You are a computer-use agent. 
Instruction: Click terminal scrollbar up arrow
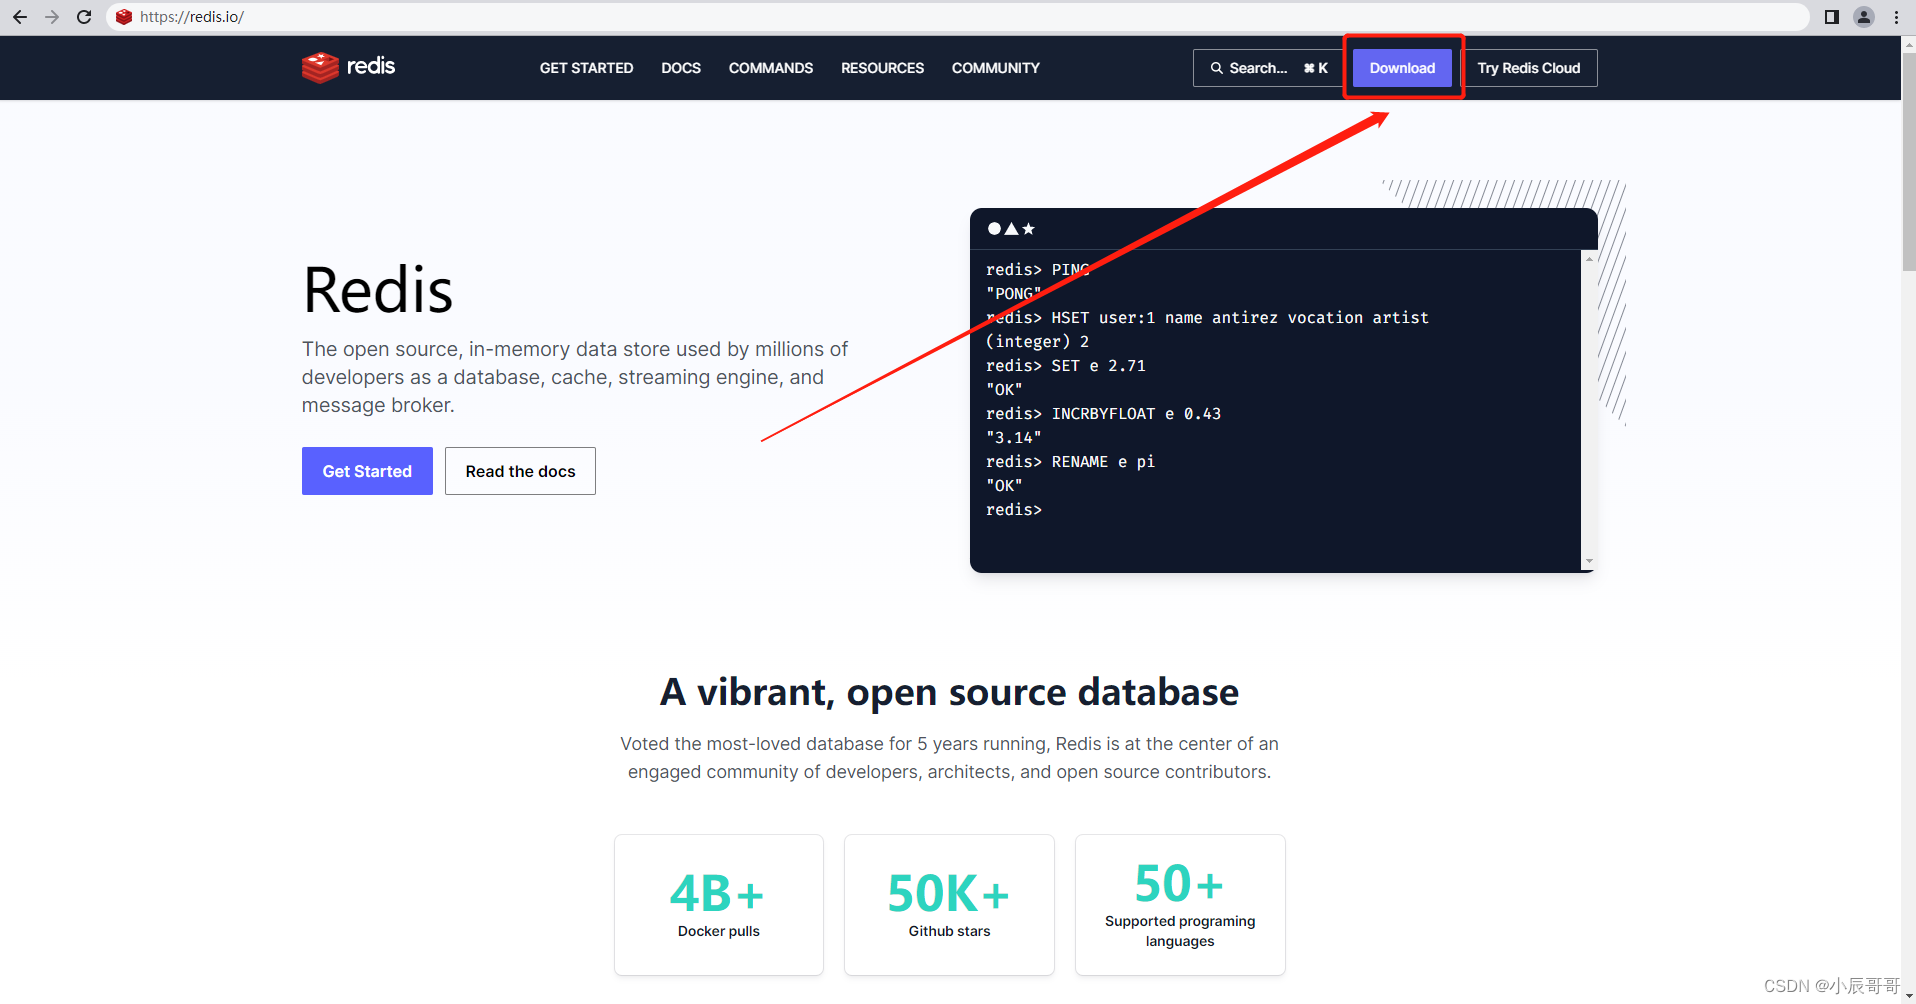click(x=1589, y=259)
